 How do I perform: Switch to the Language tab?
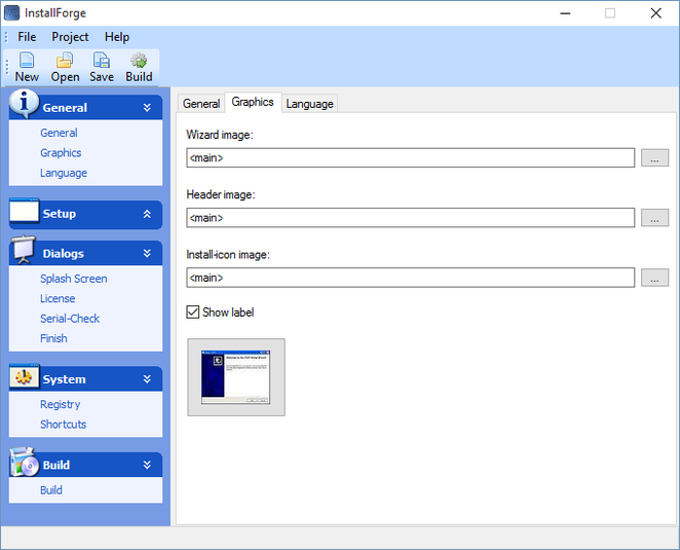pos(310,104)
